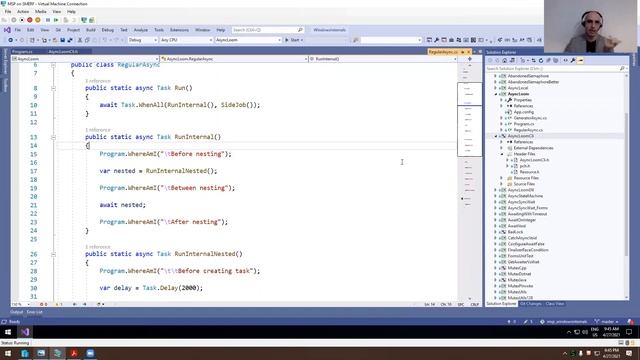Screen dimensions: 640x360
Task: Collapse the Run() method outlining
Action: coord(53,88)
